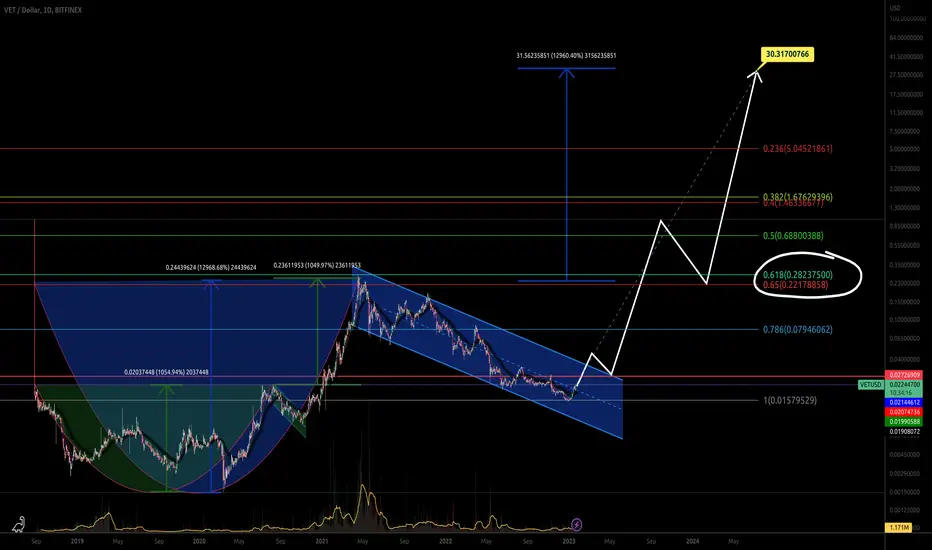Click the yellow 1.171M volume label
932x550 pixels.
pyautogui.click(x=898, y=527)
